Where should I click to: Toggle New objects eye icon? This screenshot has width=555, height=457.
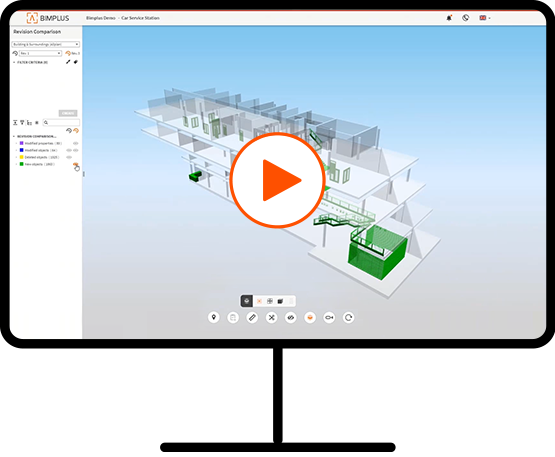[75, 164]
